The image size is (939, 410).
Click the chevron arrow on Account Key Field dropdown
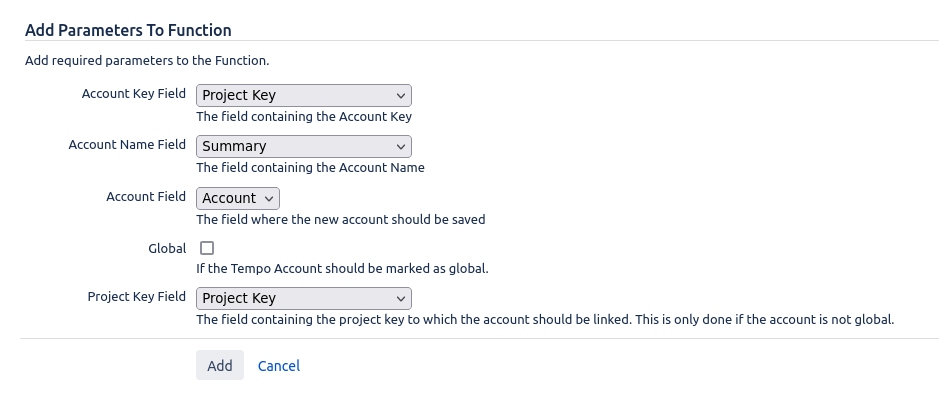401,96
